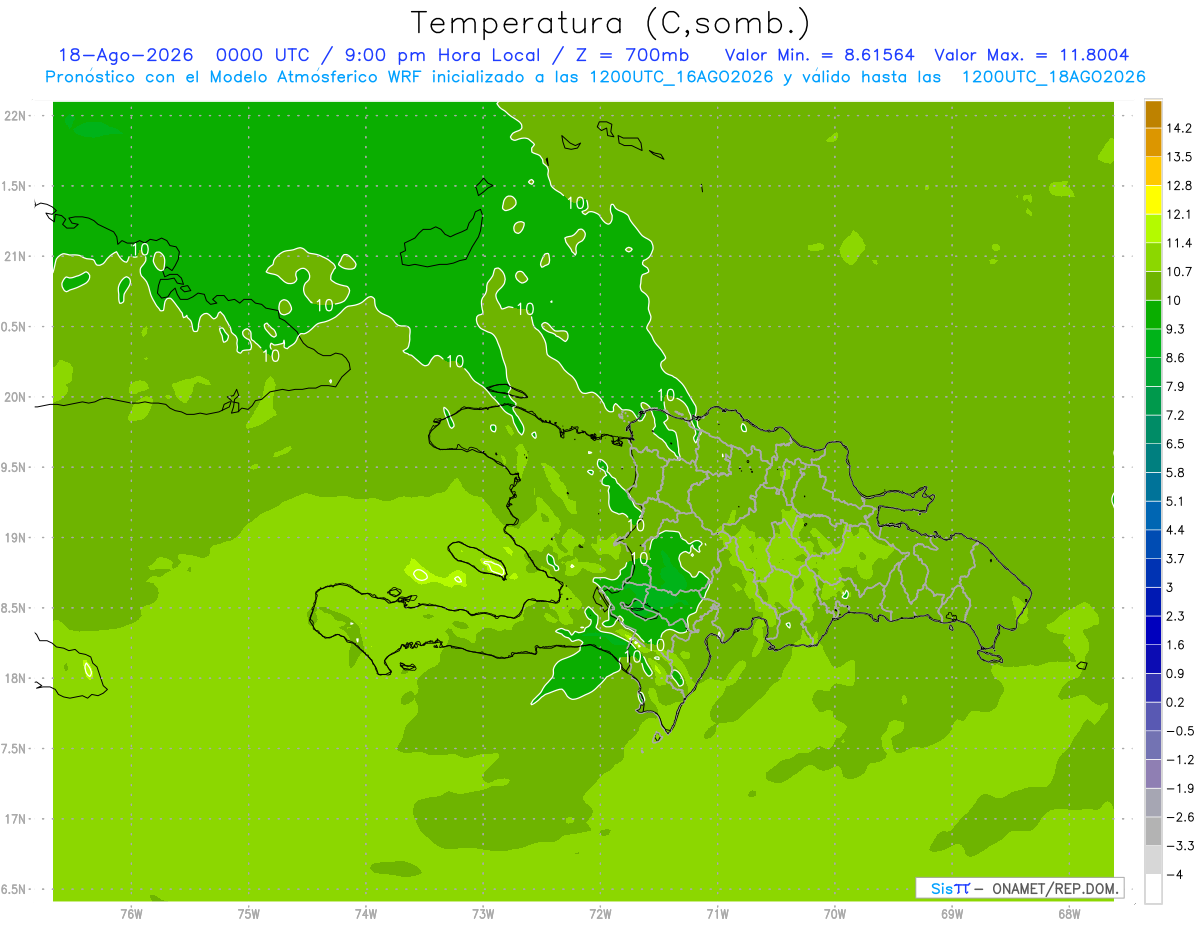
Task: Click the longitude label "69W"
Action: tap(952, 914)
